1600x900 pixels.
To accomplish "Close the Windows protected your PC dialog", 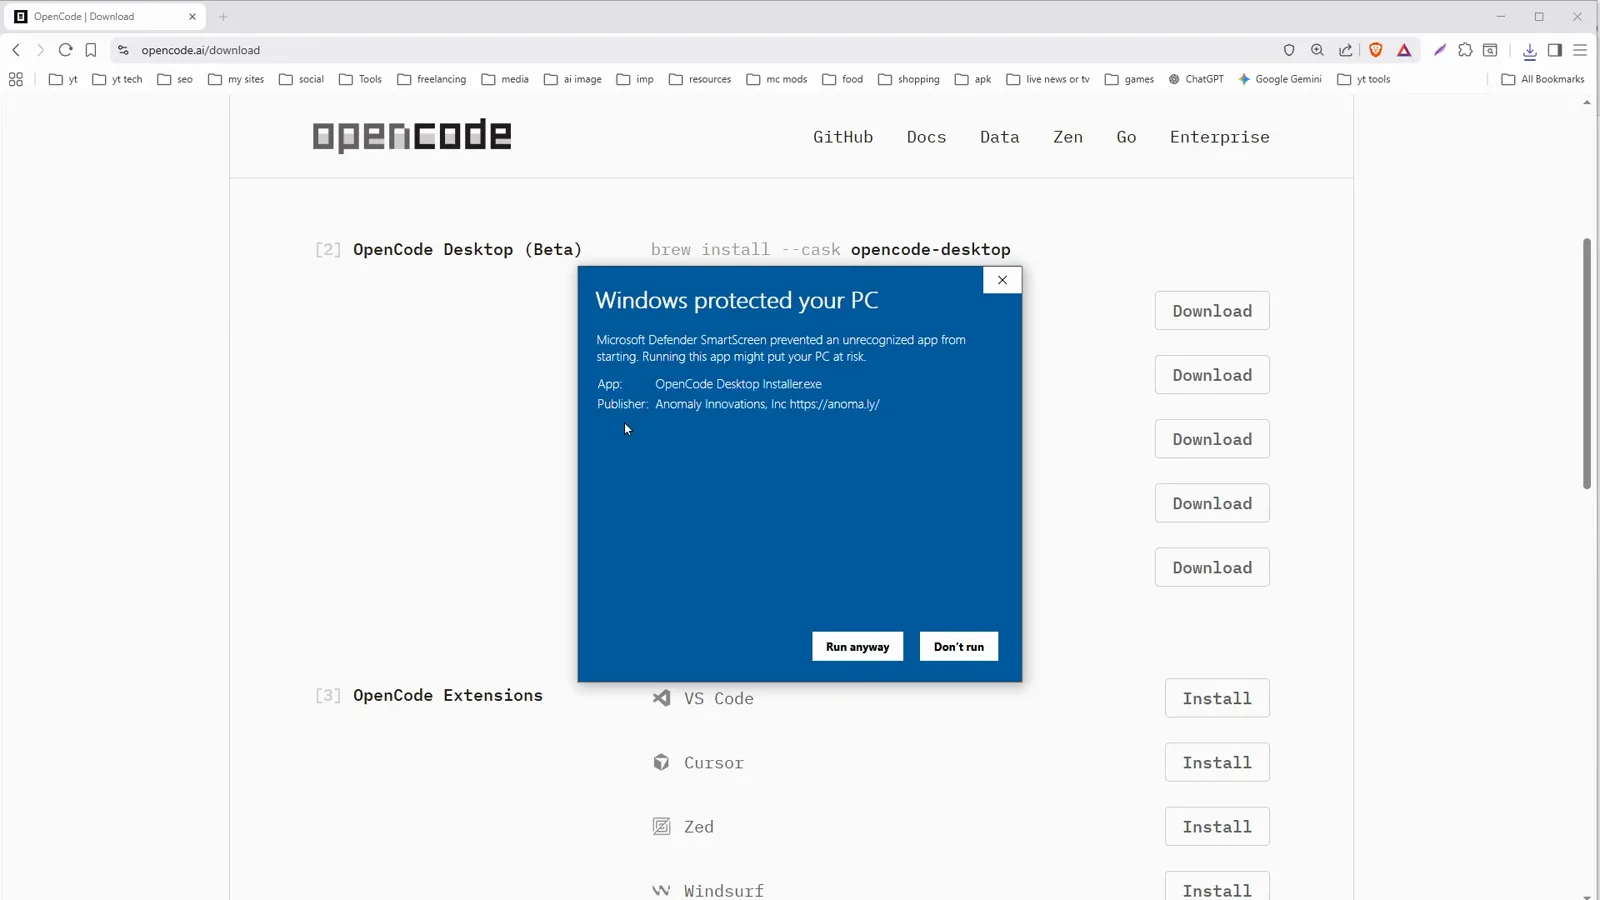I will coord(1002,280).
